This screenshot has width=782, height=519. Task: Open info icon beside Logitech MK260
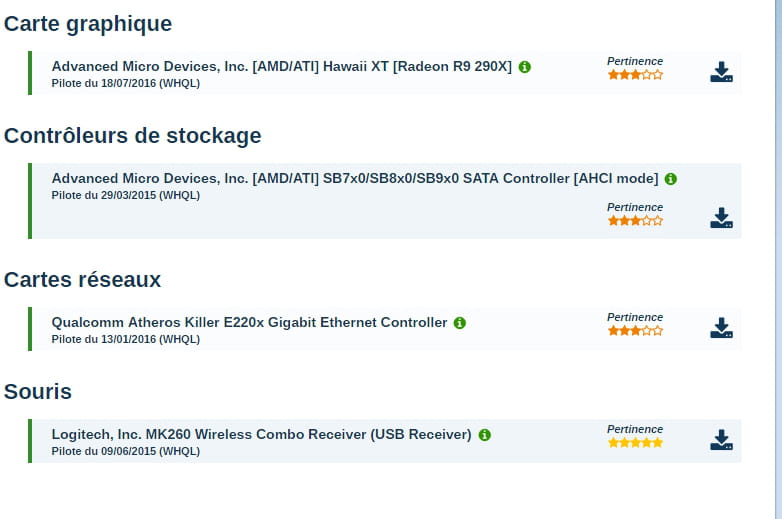[484, 435]
